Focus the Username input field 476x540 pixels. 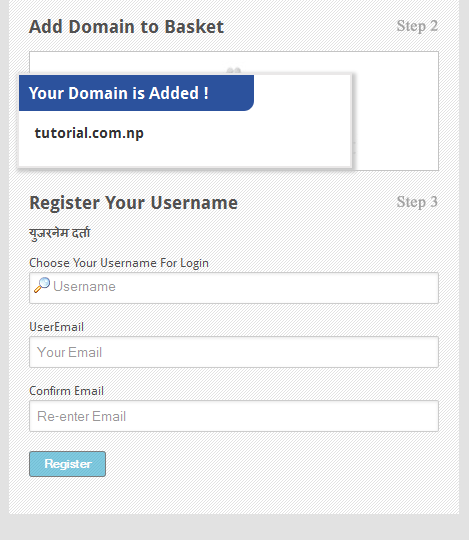(x=234, y=288)
